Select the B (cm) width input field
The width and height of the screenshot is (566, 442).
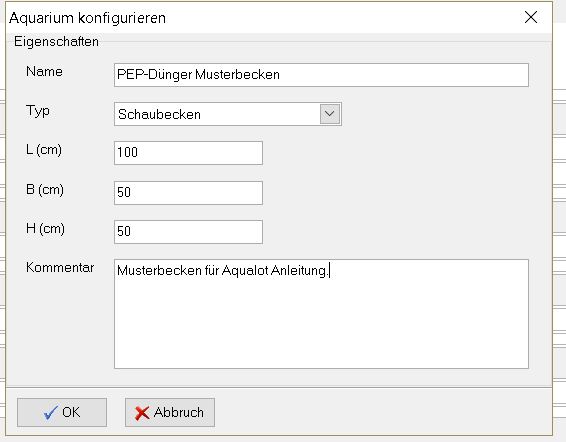[188, 193]
